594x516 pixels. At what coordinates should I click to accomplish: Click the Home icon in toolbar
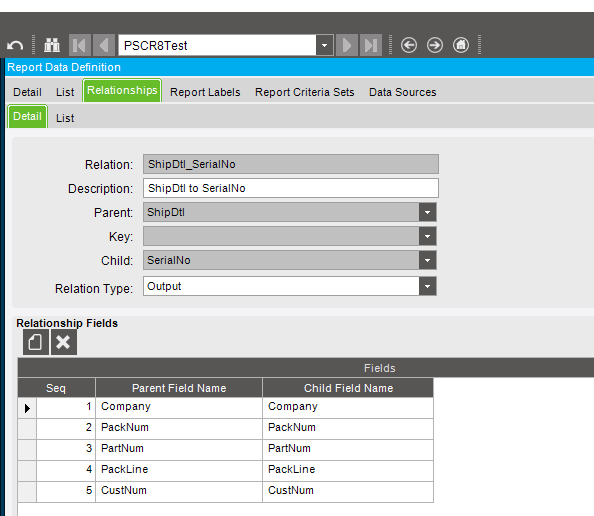[x=461, y=45]
